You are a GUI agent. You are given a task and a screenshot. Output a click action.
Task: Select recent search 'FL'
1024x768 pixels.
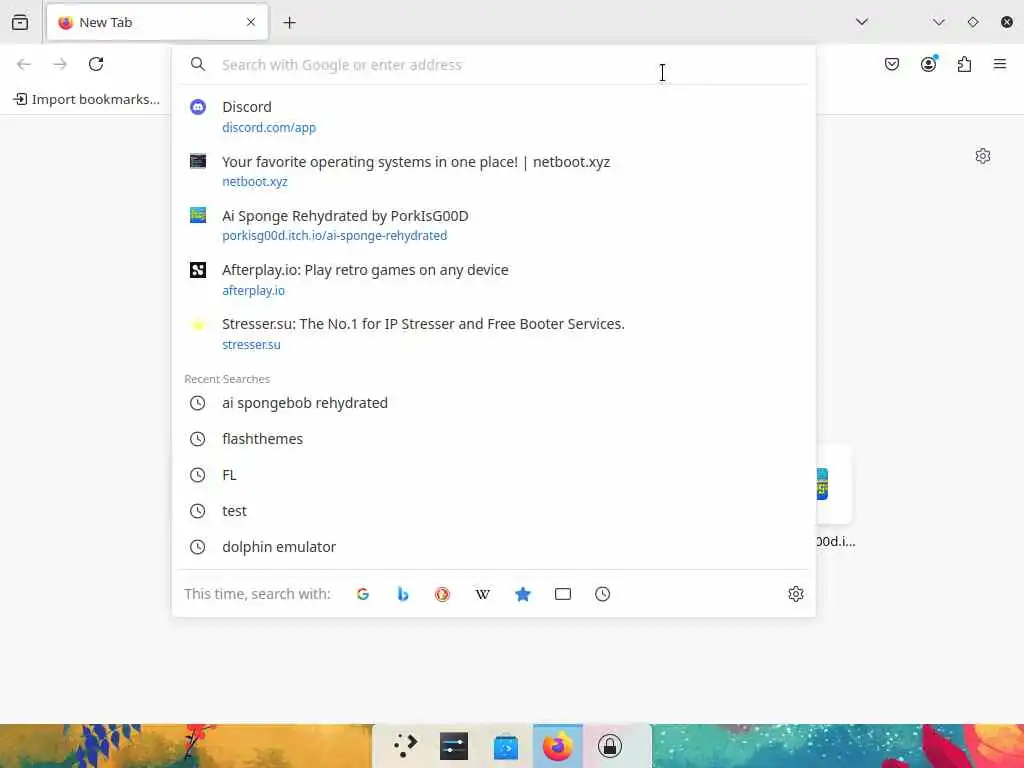tap(494, 475)
